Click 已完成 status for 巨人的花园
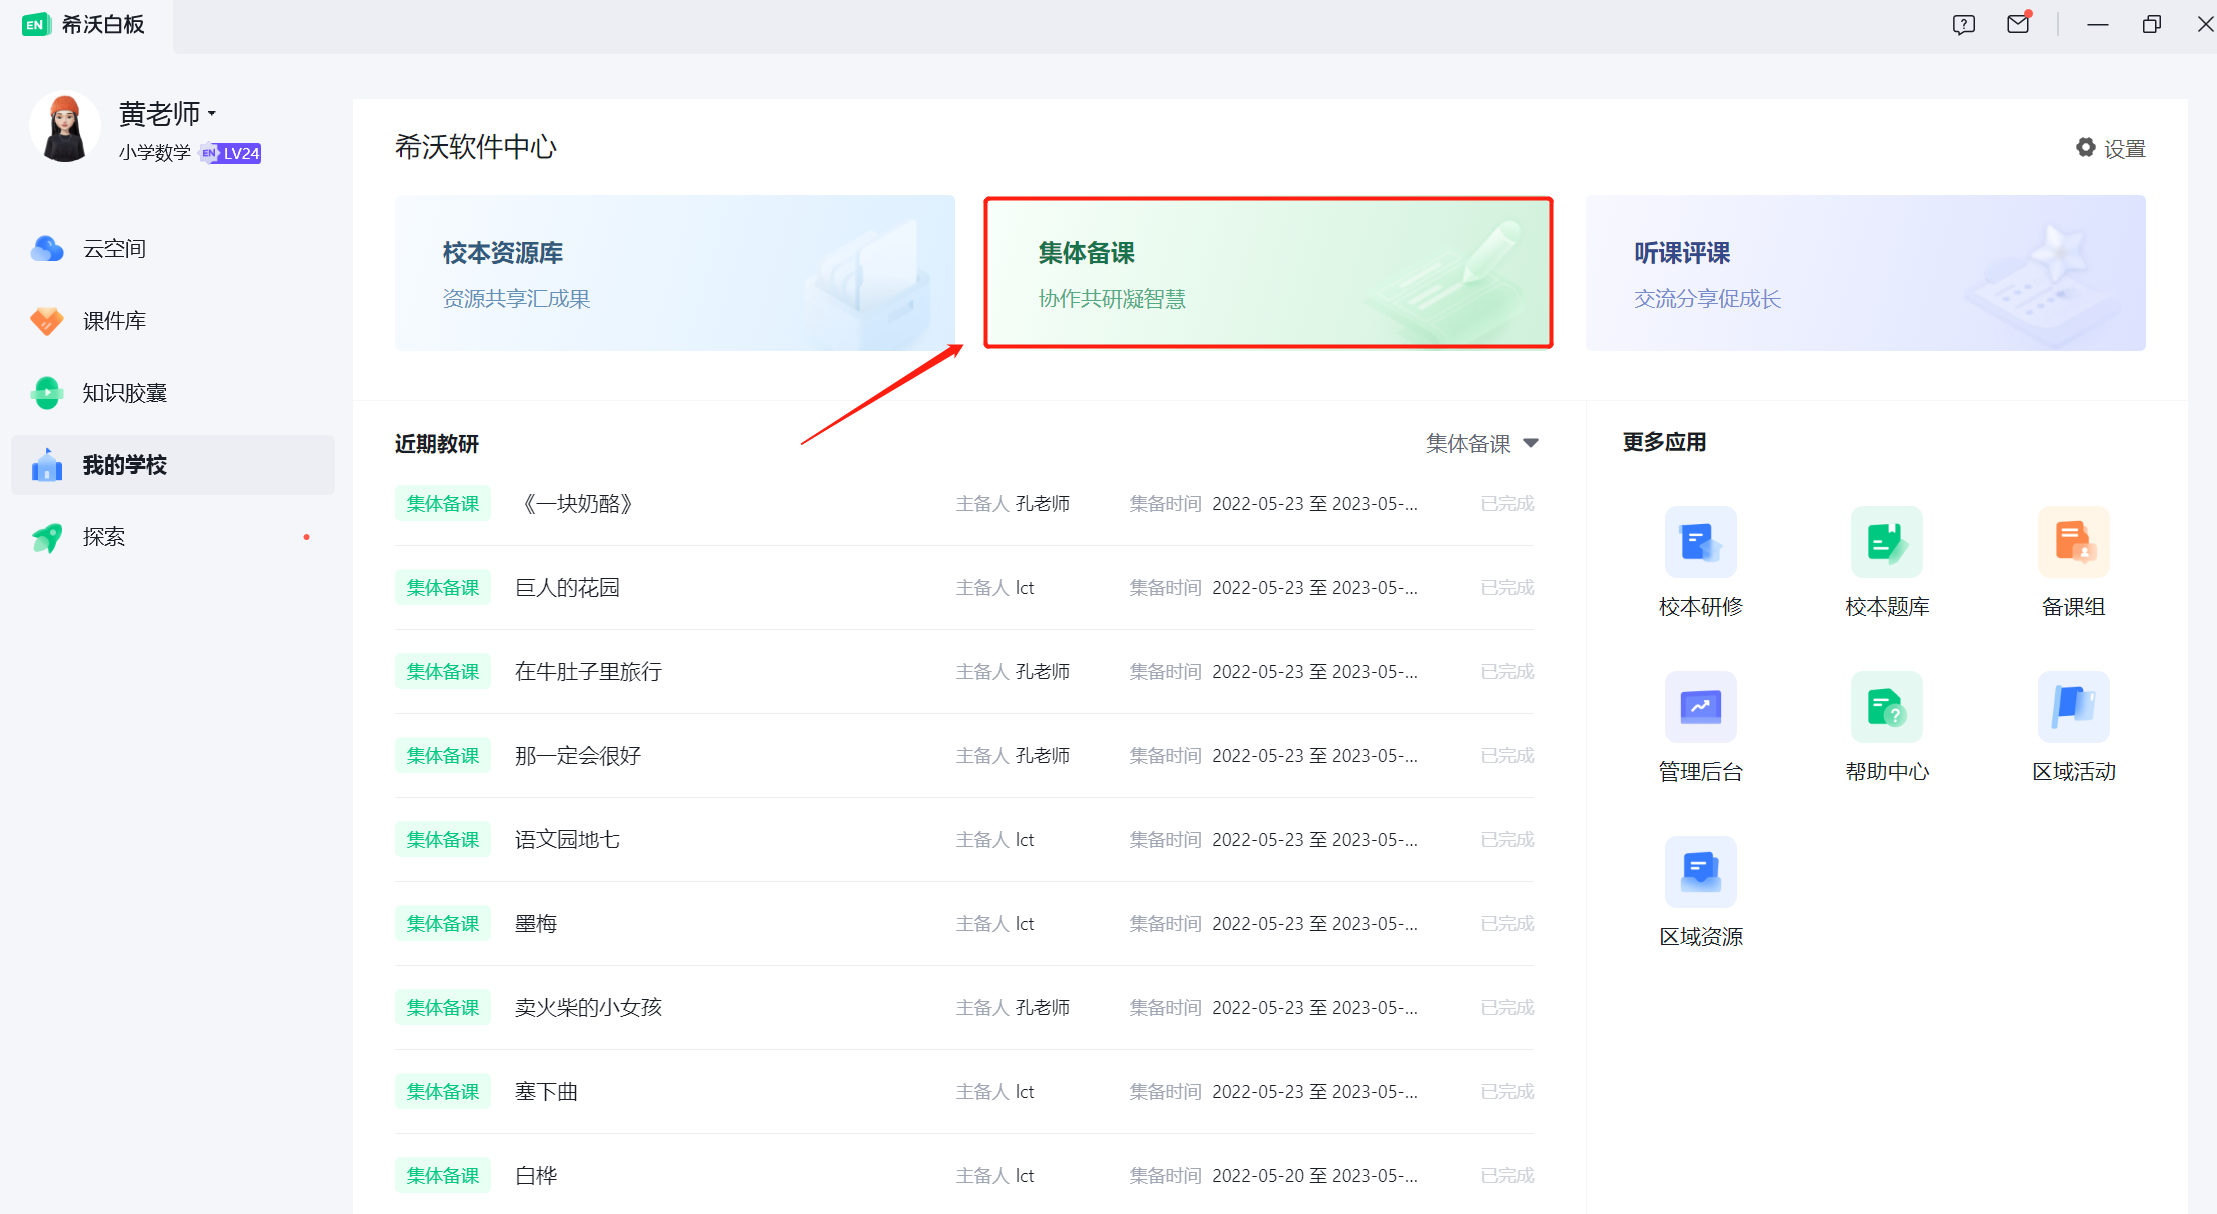The image size is (2217, 1214). pyautogui.click(x=1507, y=588)
